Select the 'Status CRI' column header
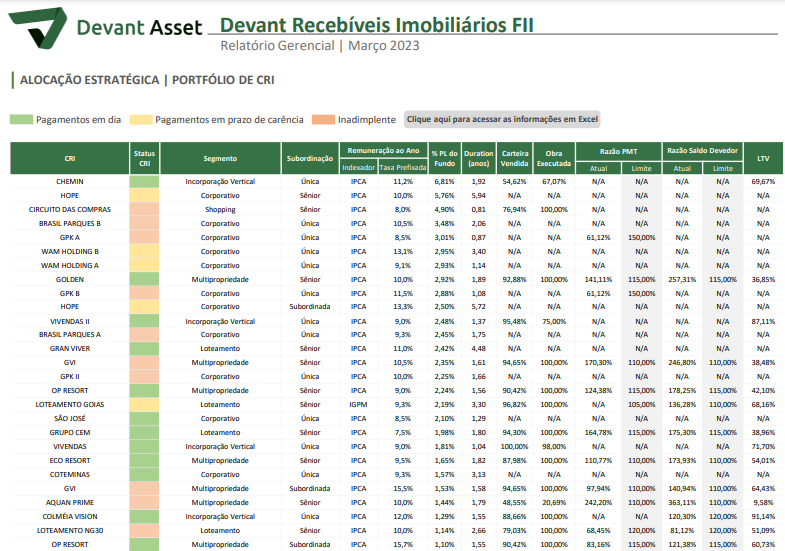Viewport: 785px width, 551px height. coord(144,158)
